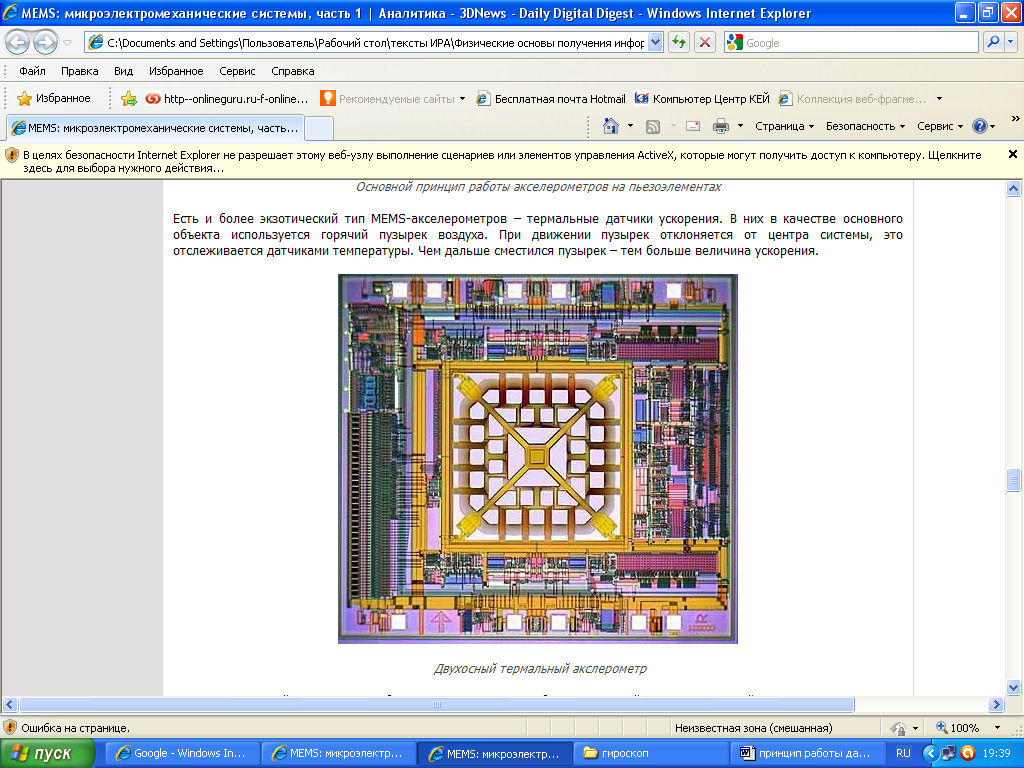This screenshot has height=768, width=1024.
Task: Open the Файл menu
Action: pyautogui.click(x=32, y=71)
